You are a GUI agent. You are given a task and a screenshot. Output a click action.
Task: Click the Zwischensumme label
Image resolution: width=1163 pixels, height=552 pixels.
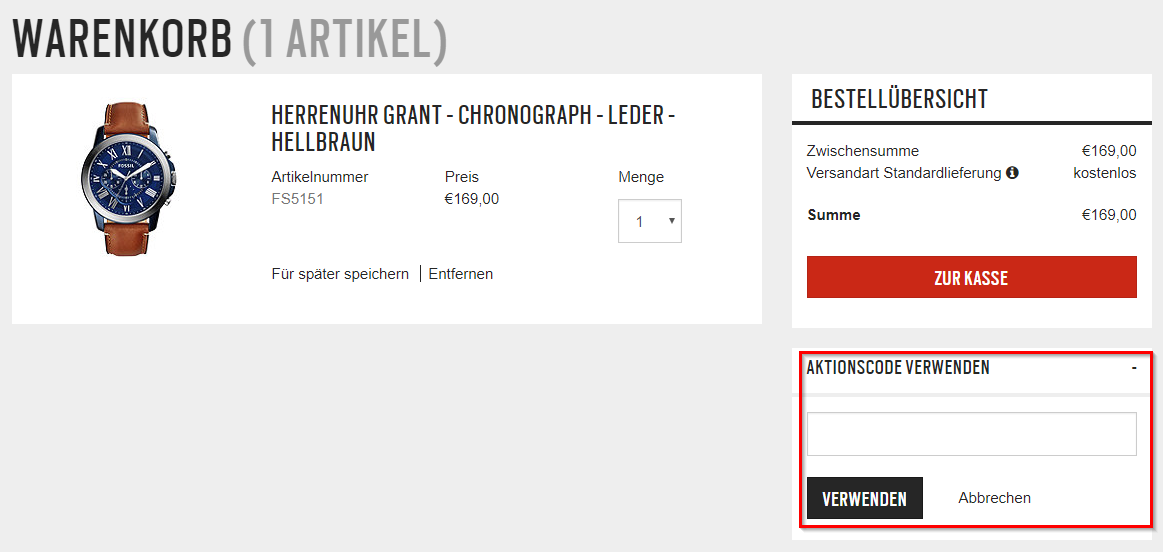(863, 151)
